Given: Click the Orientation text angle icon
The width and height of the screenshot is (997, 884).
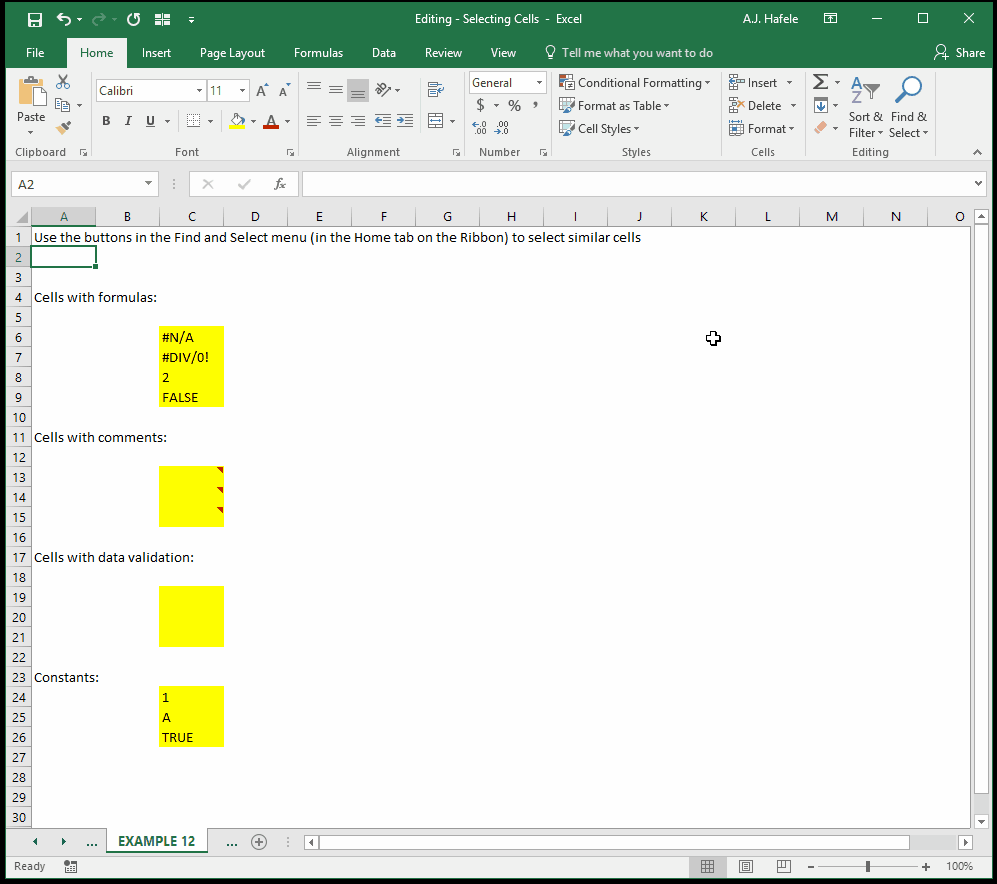Looking at the screenshot, I should pyautogui.click(x=383, y=90).
